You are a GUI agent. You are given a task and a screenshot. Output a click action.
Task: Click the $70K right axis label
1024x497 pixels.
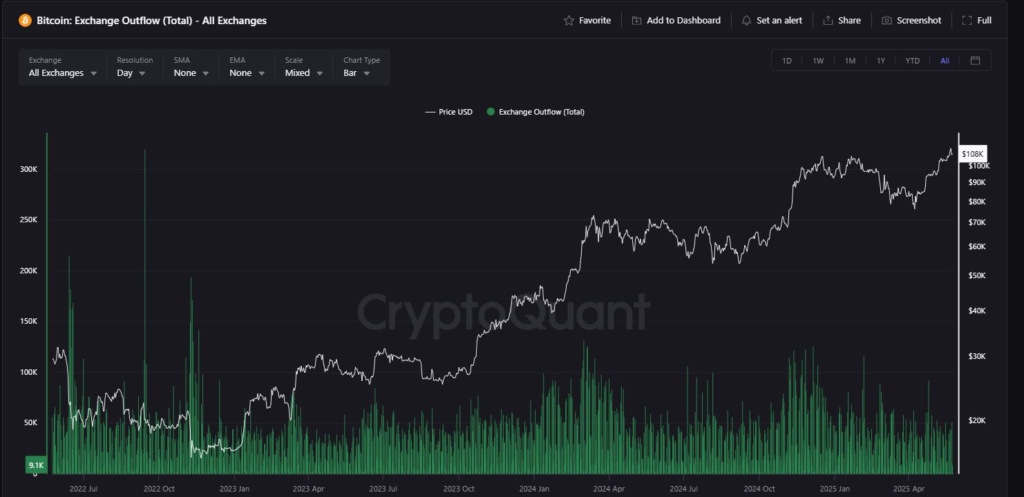coord(977,222)
